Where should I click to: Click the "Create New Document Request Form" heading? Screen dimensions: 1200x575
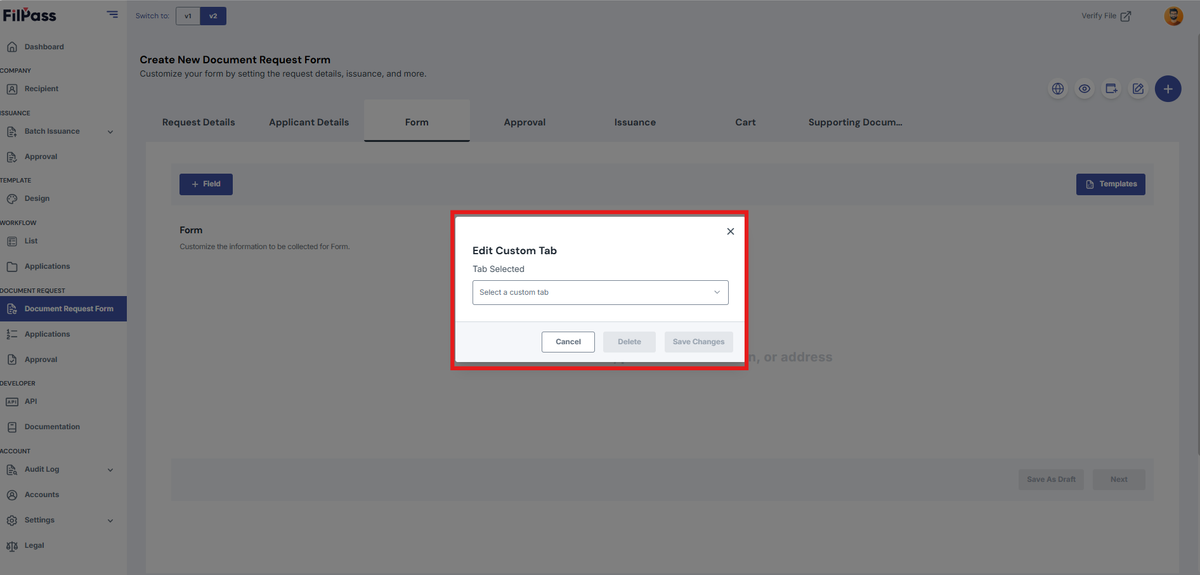click(x=235, y=60)
